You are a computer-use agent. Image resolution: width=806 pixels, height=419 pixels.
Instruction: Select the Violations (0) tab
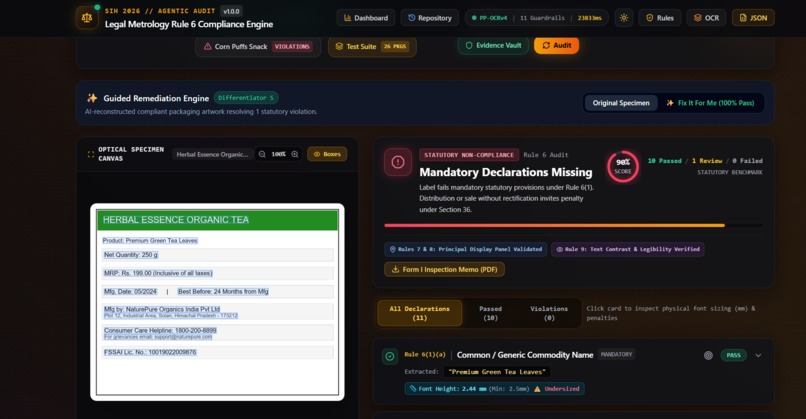549,313
